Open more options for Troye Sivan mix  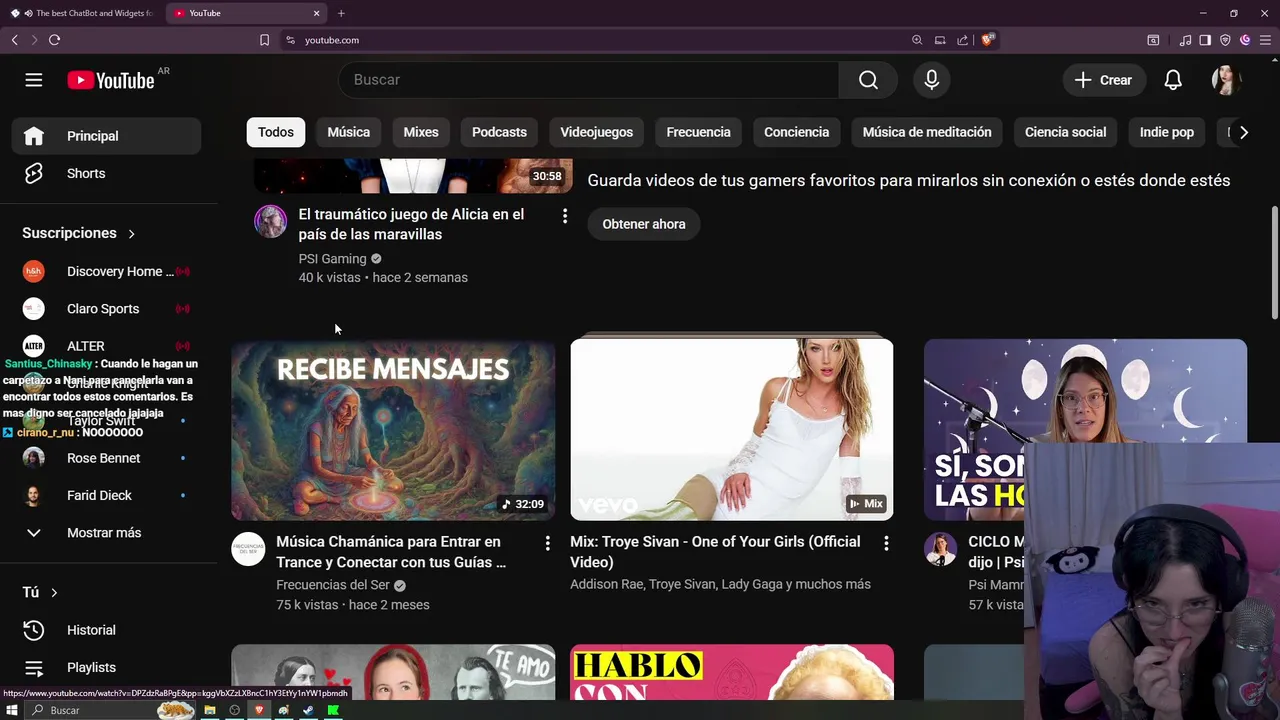click(886, 543)
